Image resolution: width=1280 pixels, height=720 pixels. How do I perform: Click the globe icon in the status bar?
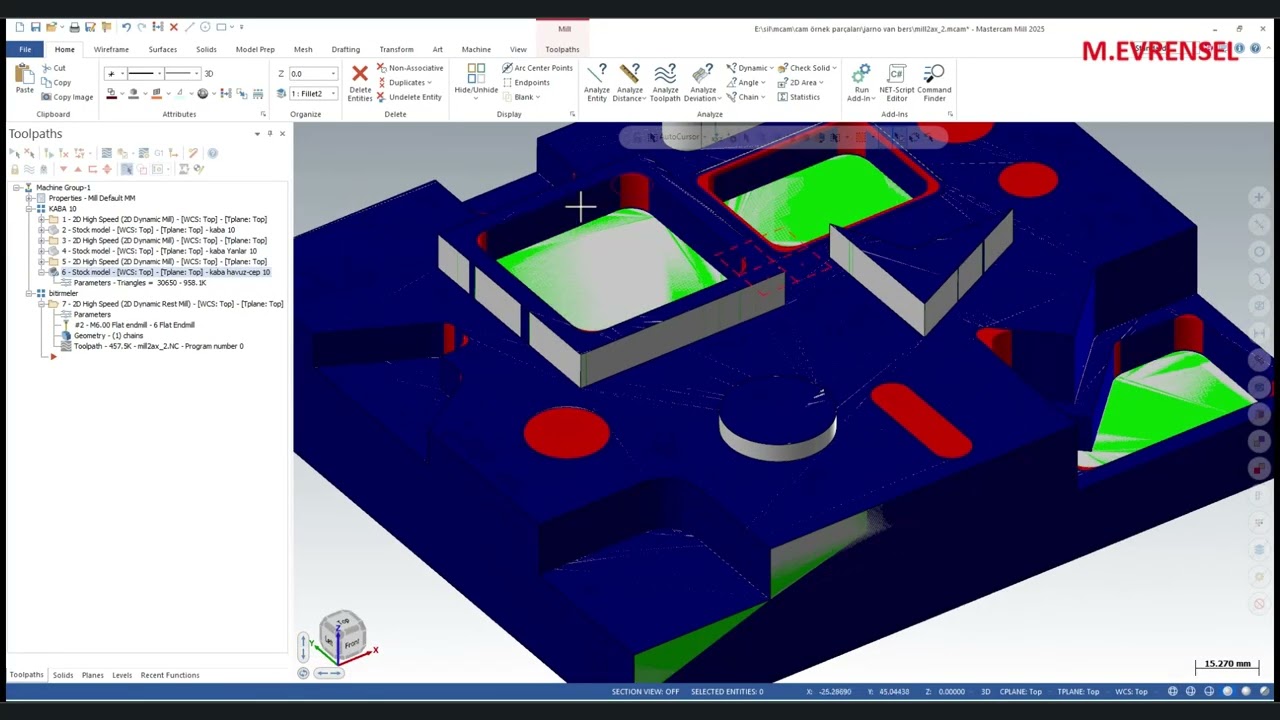[x=1172, y=691]
